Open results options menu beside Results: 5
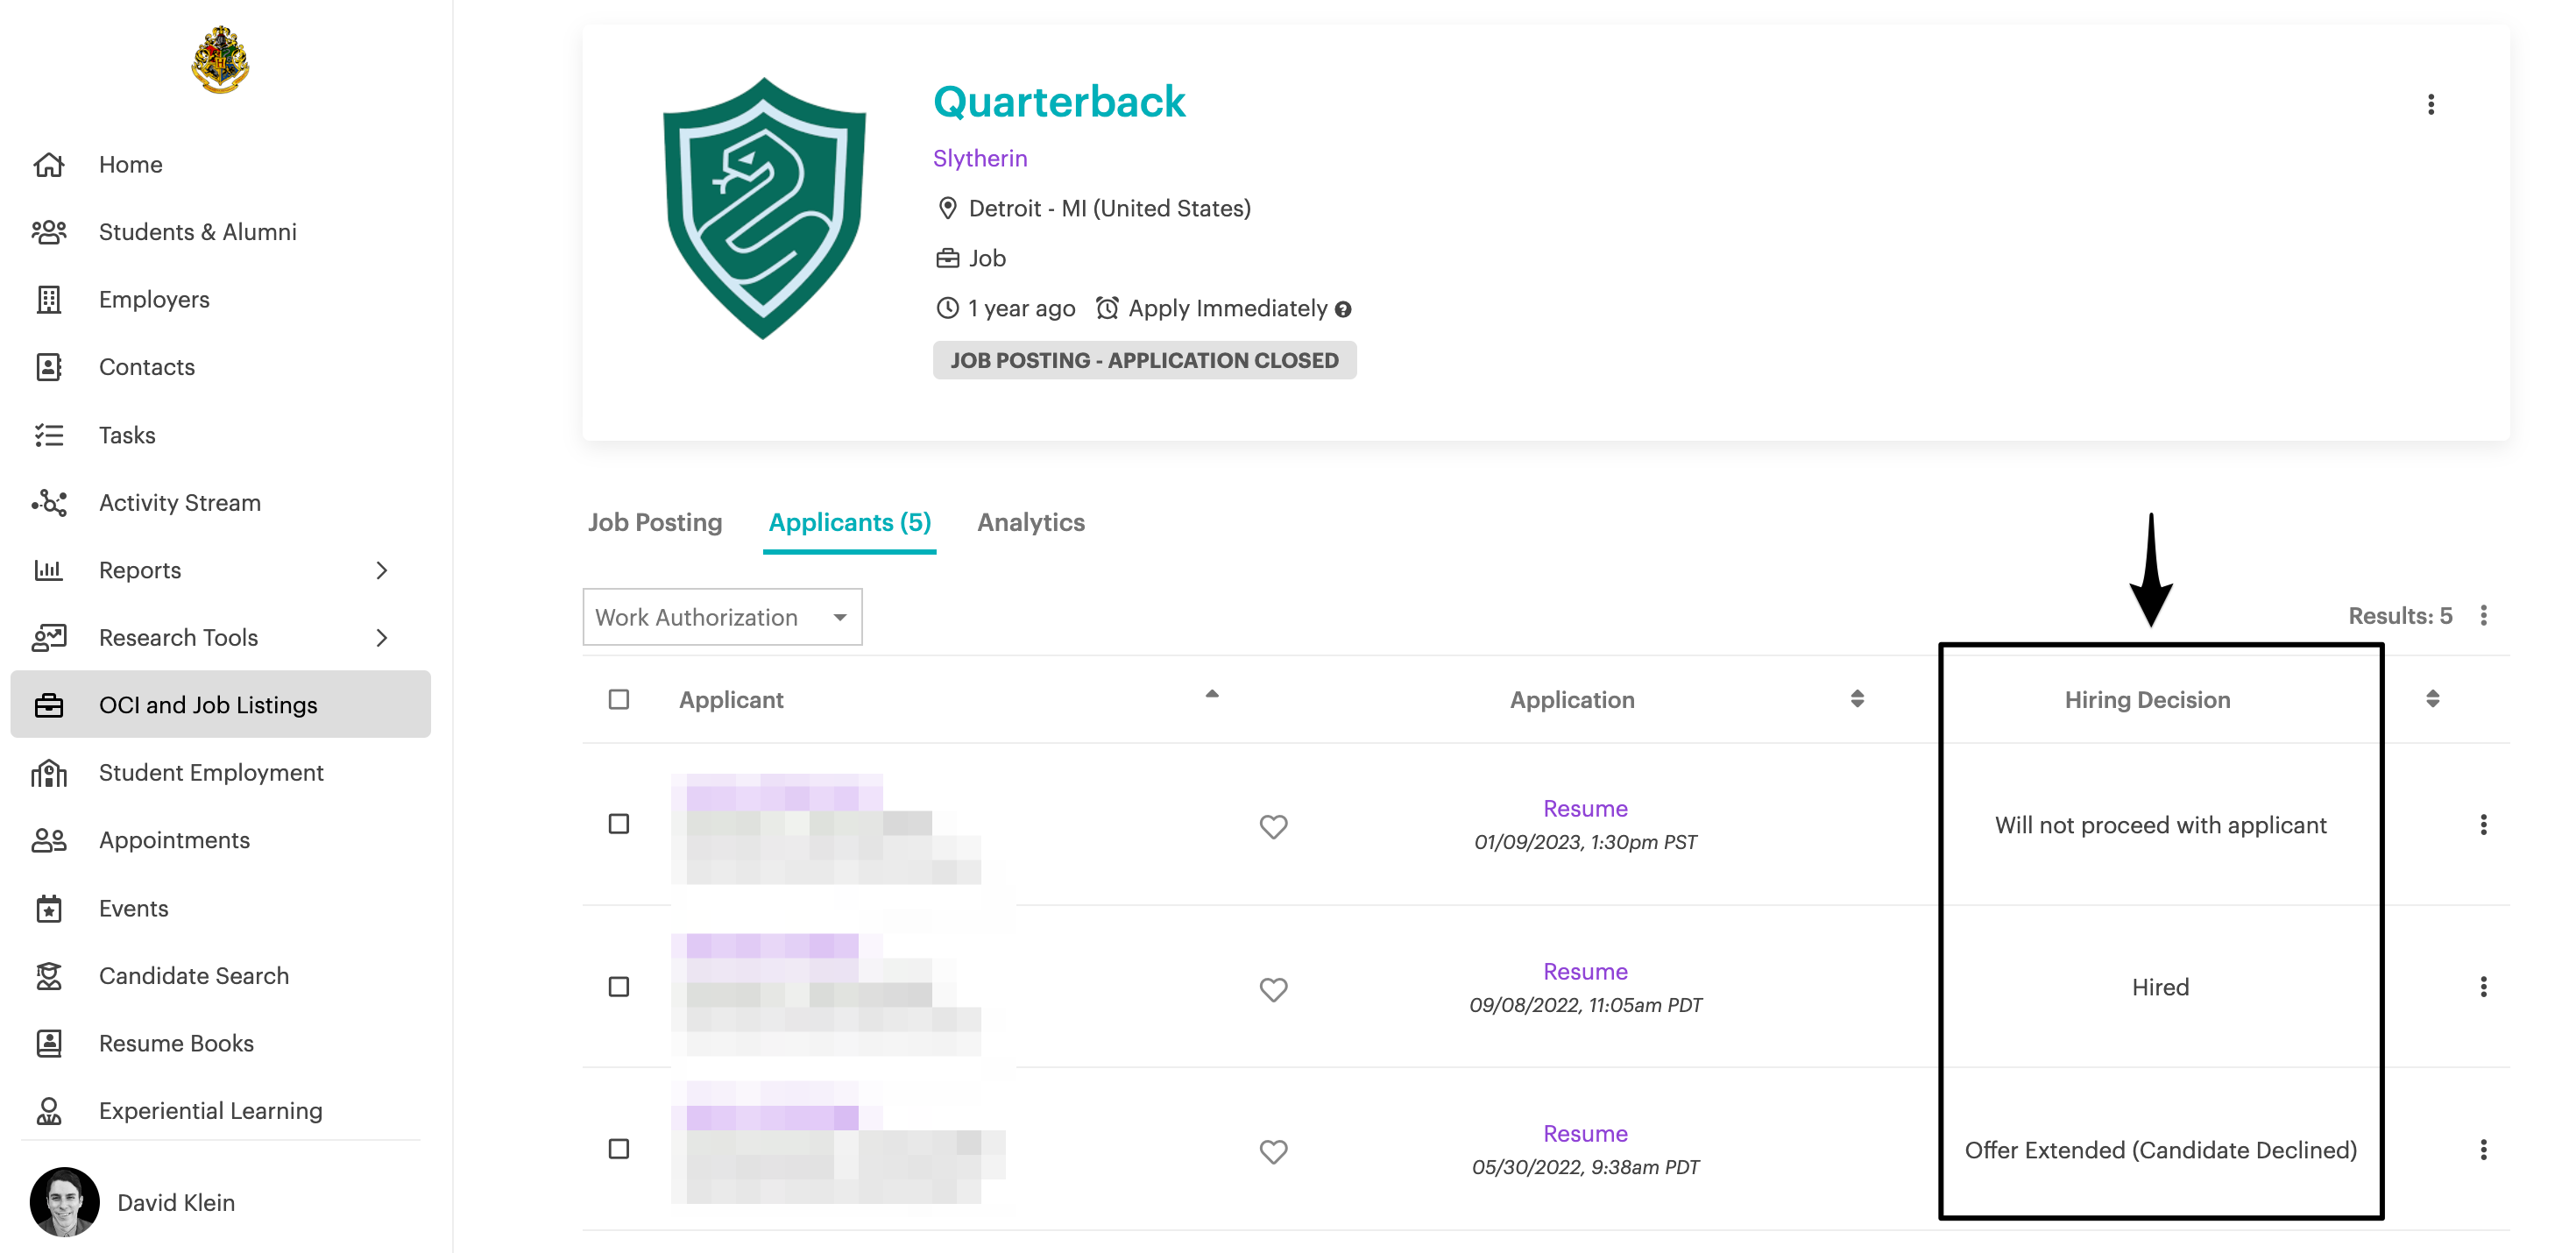The width and height of the screenshot is (2576, 1253). click(2483, 616)
